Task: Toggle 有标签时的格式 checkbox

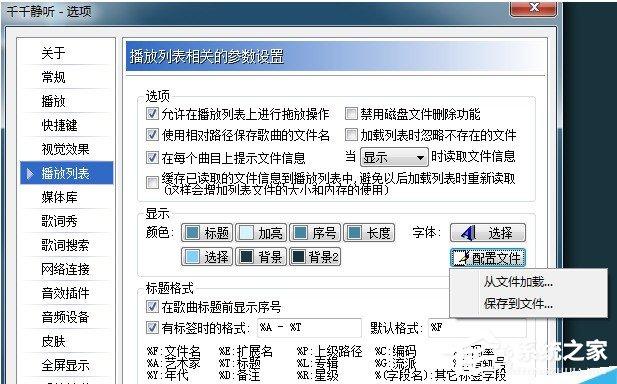Action: click(x=152, y=328)
